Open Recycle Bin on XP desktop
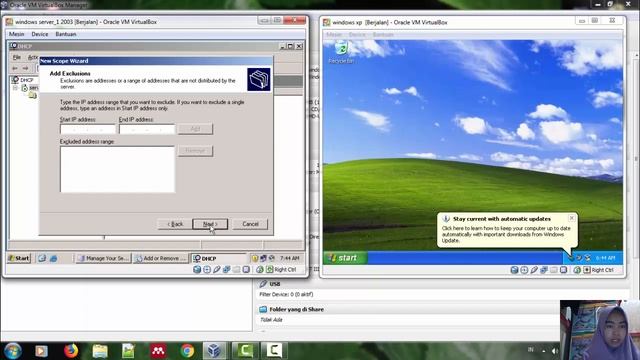Screen dimensions: 640x360 pos(341,53)
